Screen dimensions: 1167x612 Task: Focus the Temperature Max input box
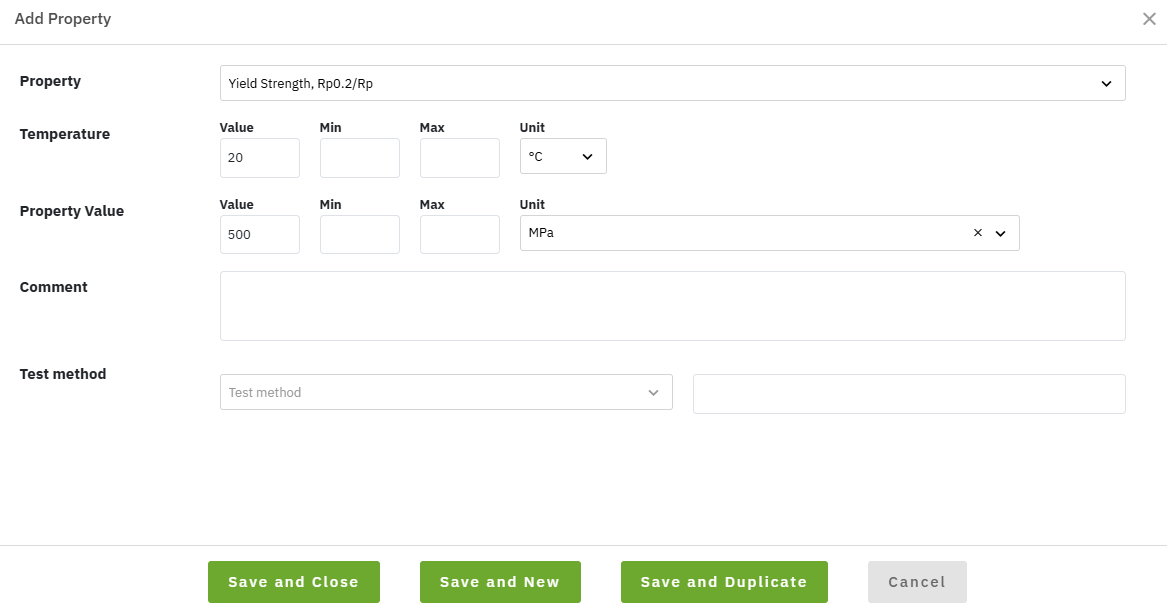coord(459,158)
